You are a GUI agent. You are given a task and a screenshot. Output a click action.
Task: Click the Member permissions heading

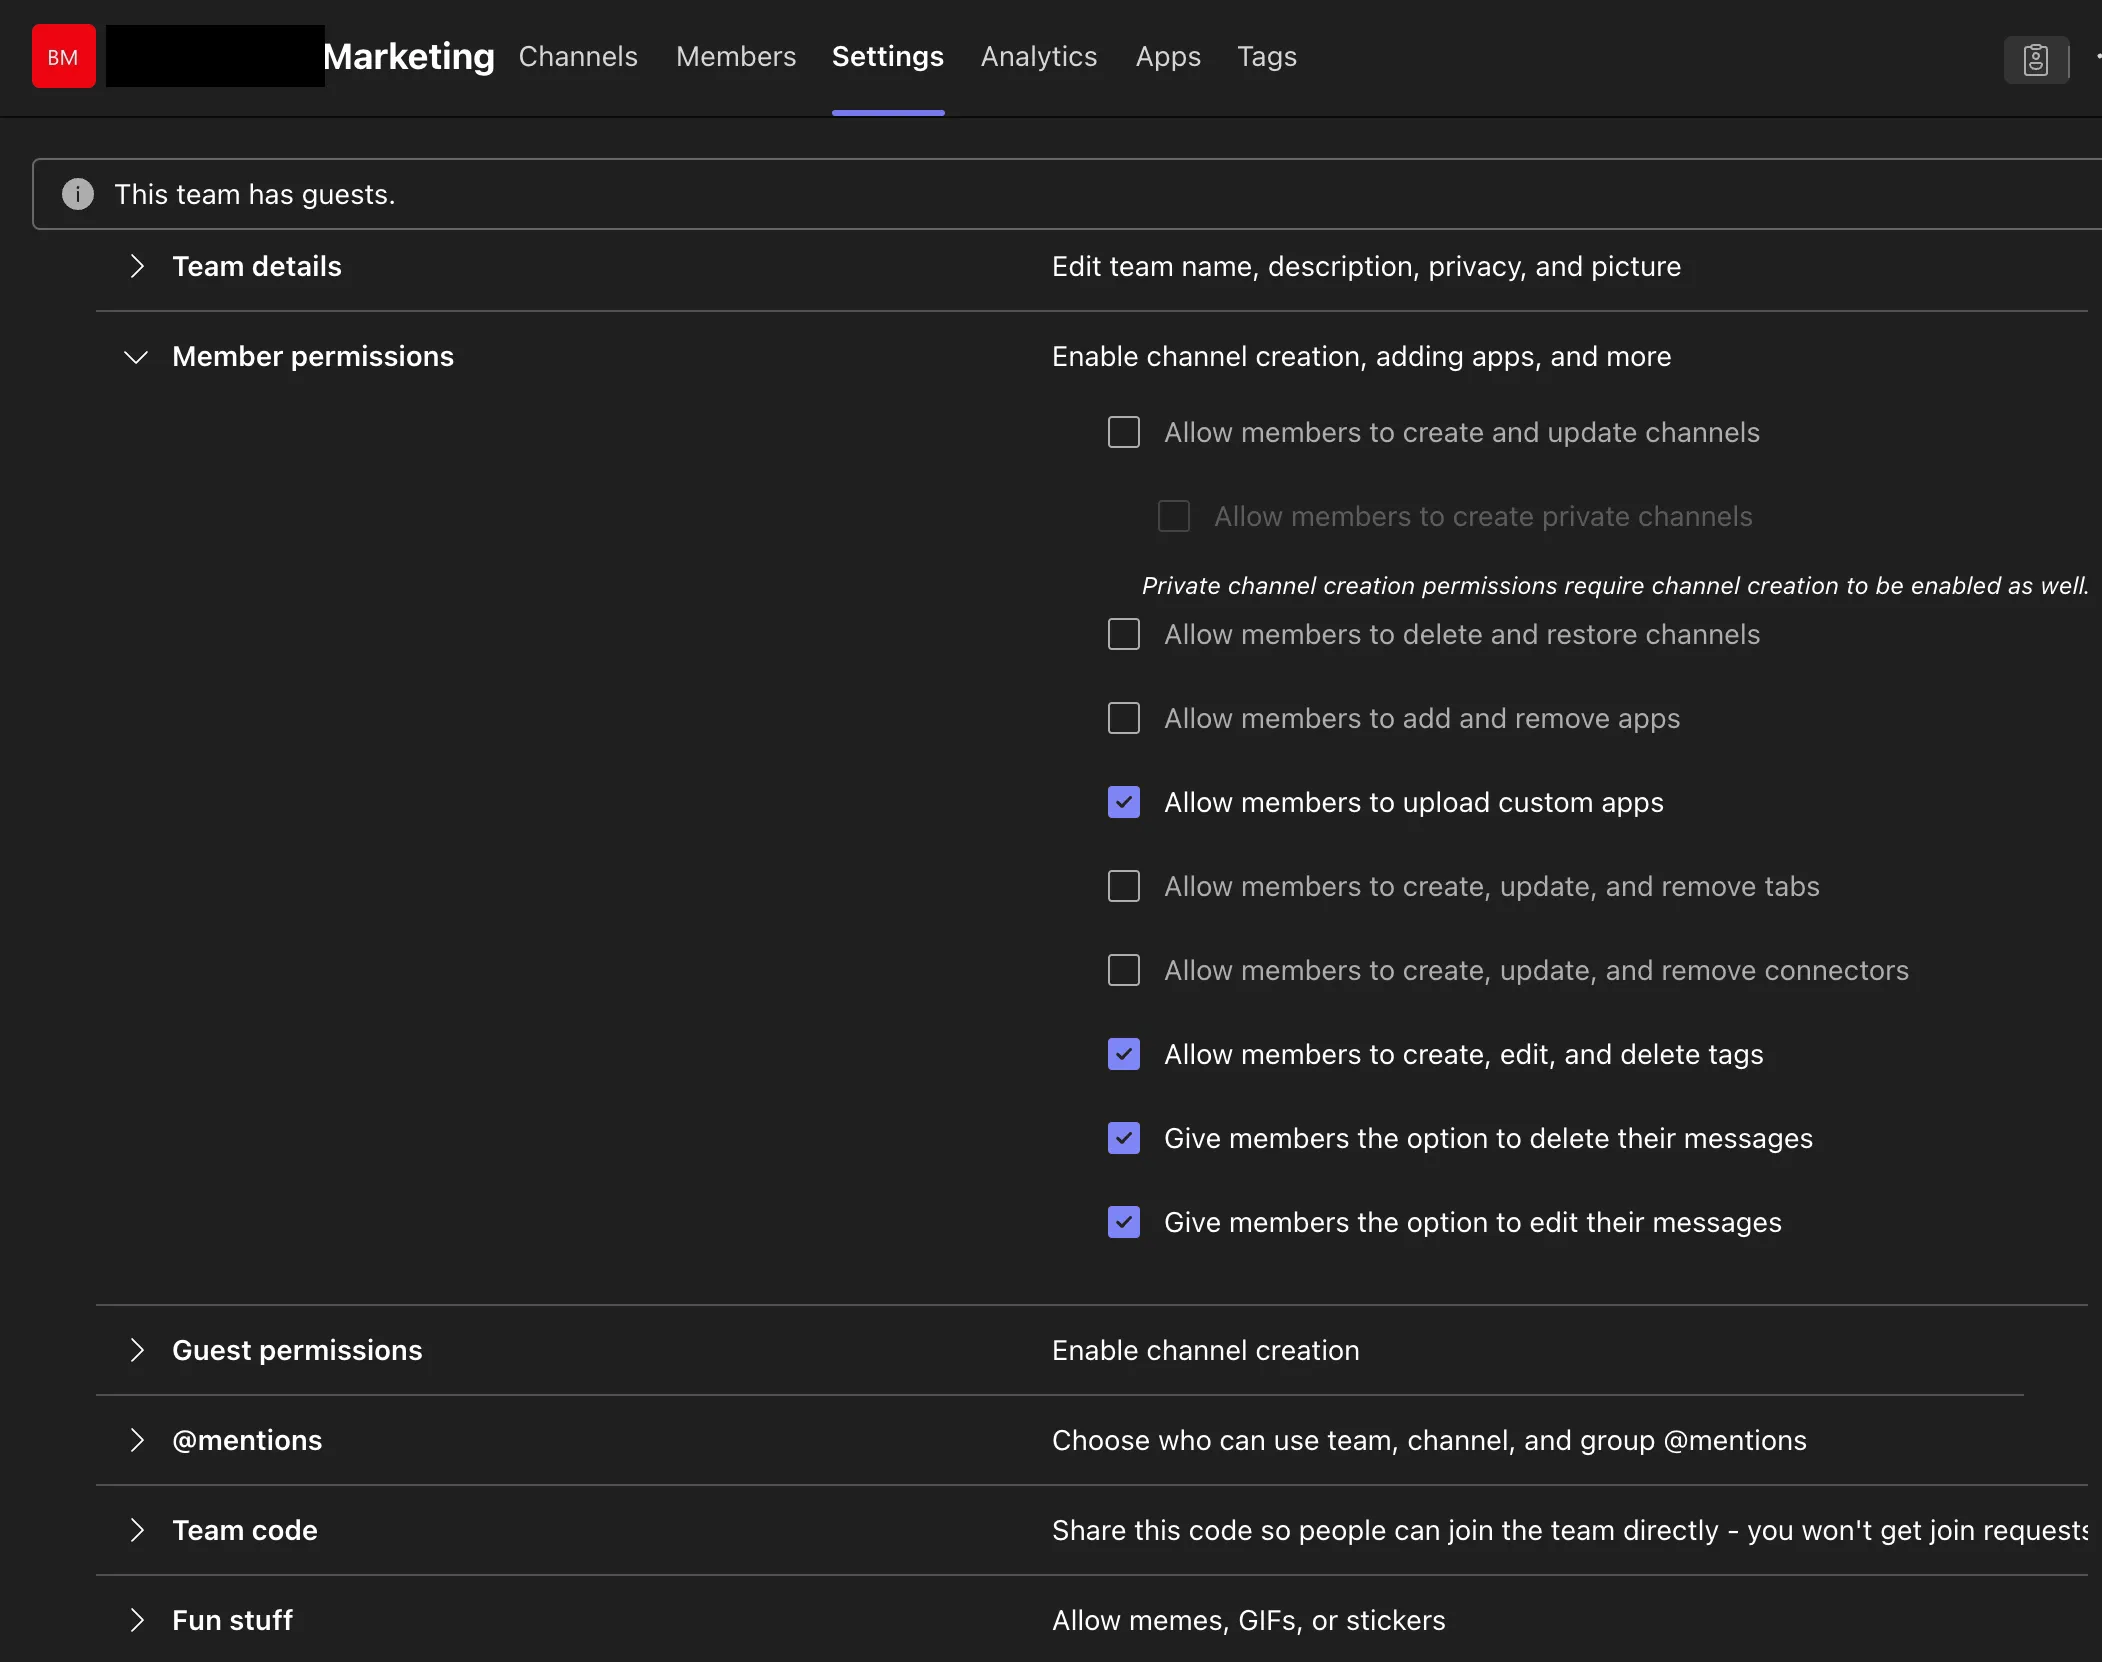click(x=313, y=356)
